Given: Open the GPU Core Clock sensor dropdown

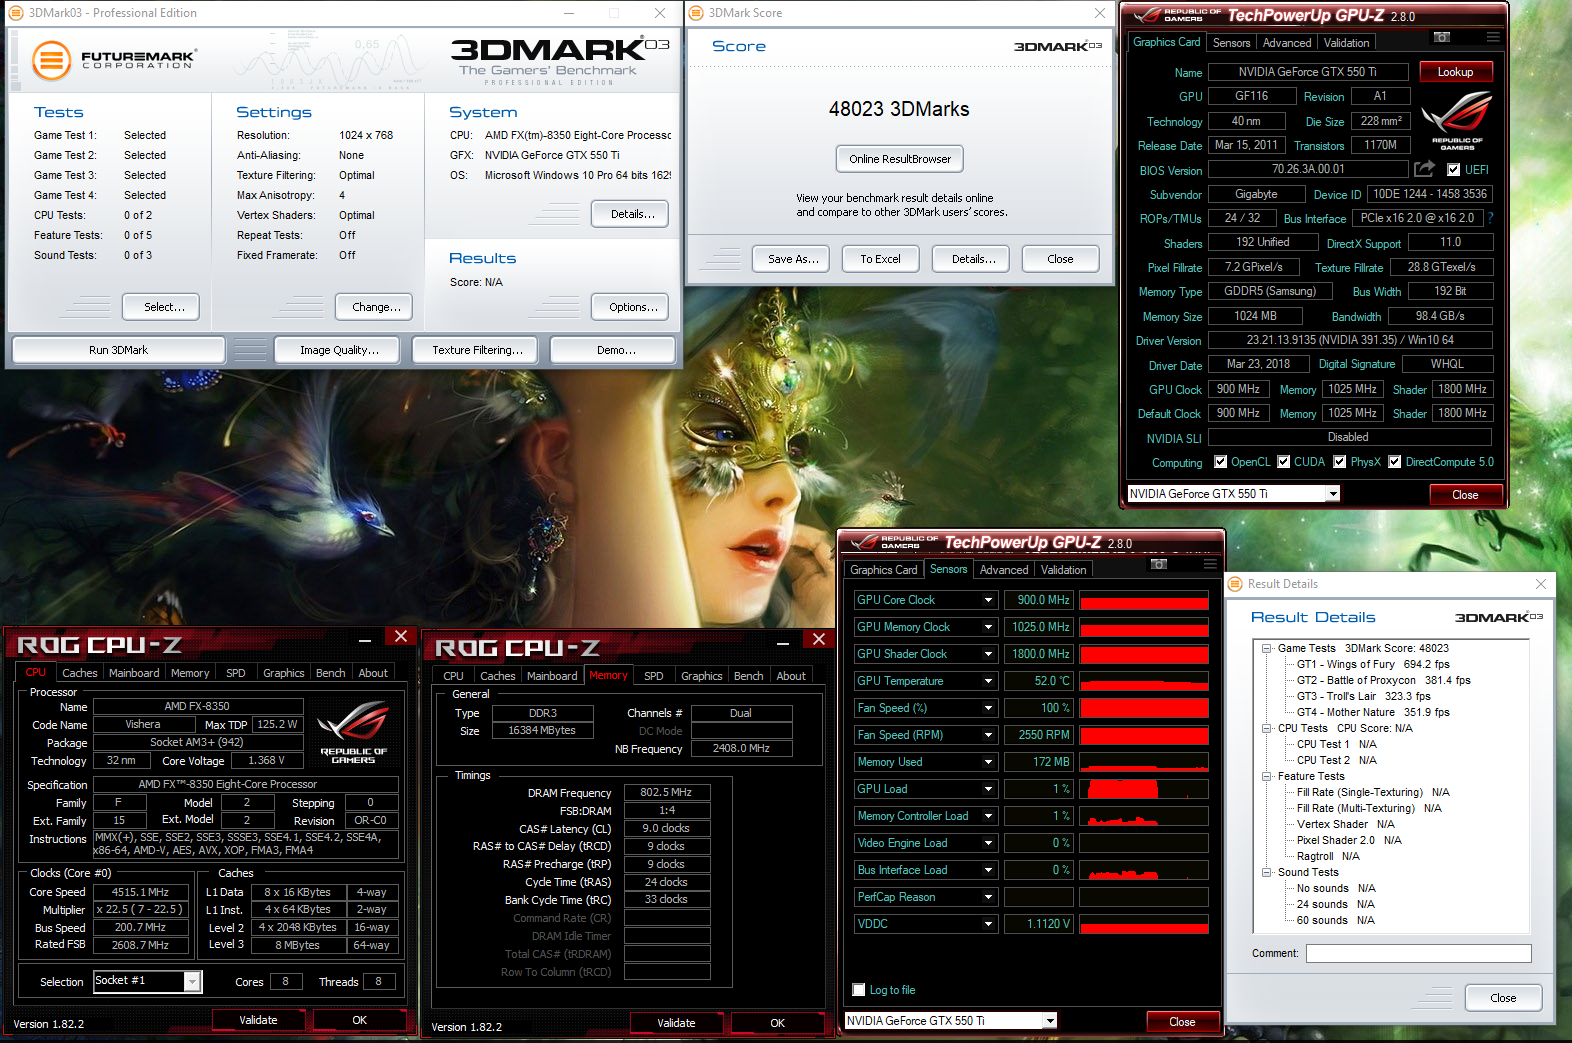Looking at the screenshot, I should point(988,600).
